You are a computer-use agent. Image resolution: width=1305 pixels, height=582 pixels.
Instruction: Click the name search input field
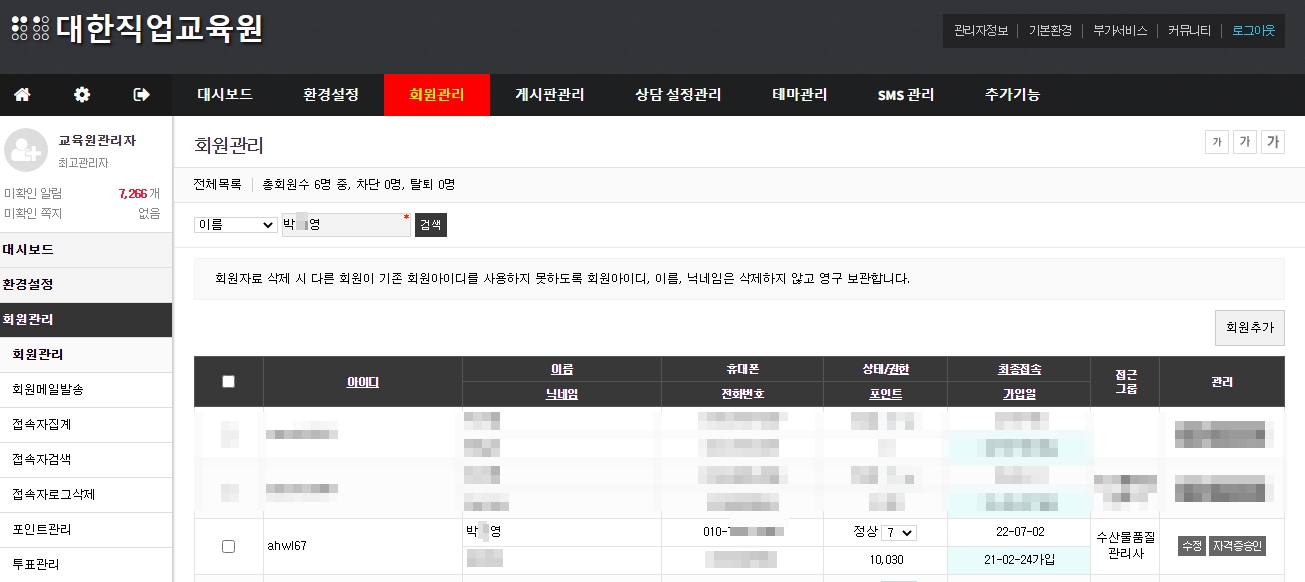pos(346,225)
